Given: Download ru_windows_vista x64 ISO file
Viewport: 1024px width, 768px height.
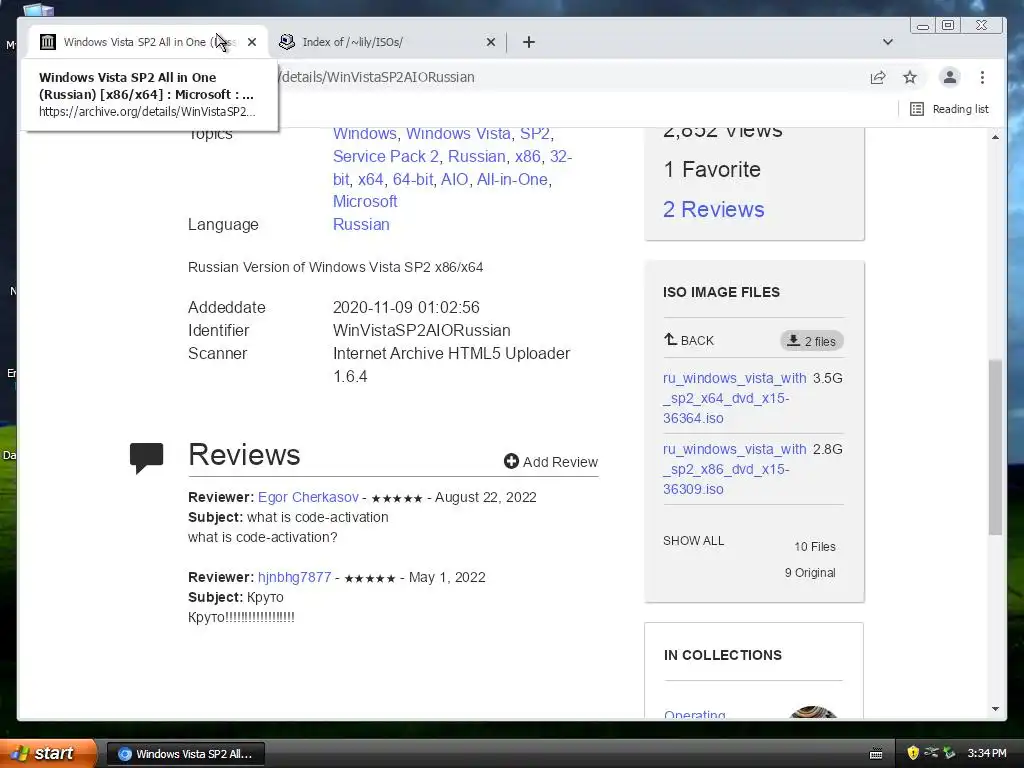Looking at the screenshot, I should 735,398.
